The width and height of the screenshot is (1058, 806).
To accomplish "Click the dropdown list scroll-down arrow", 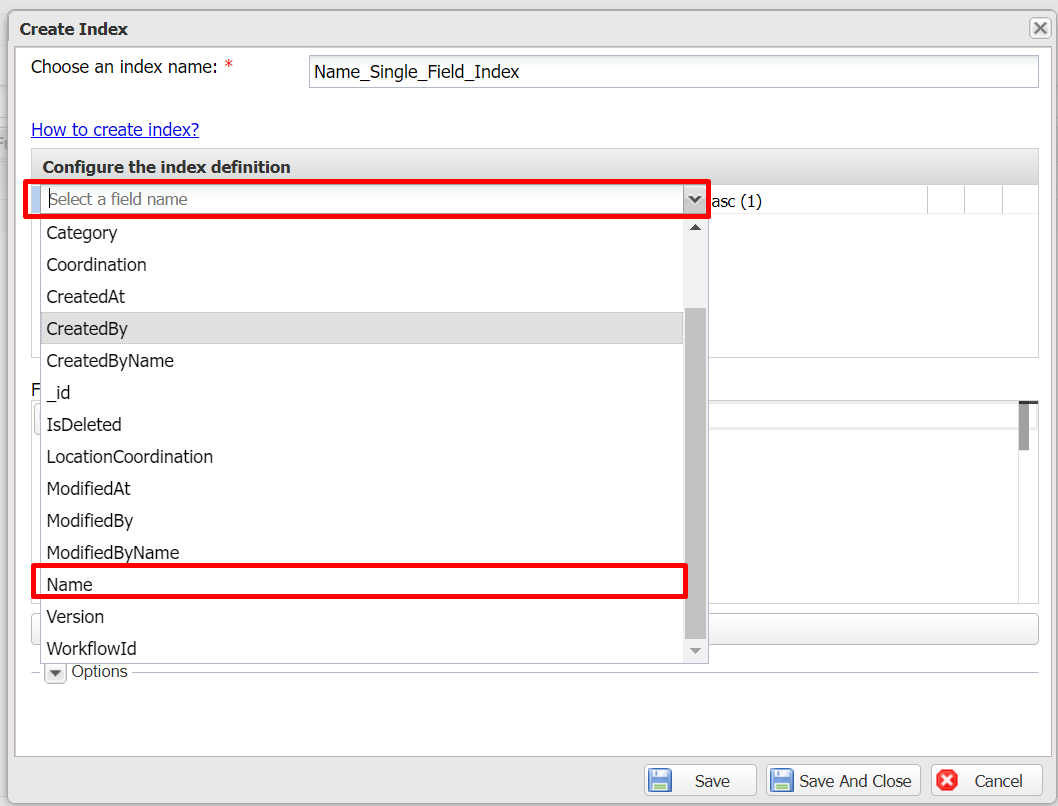I will coord(696,649).
